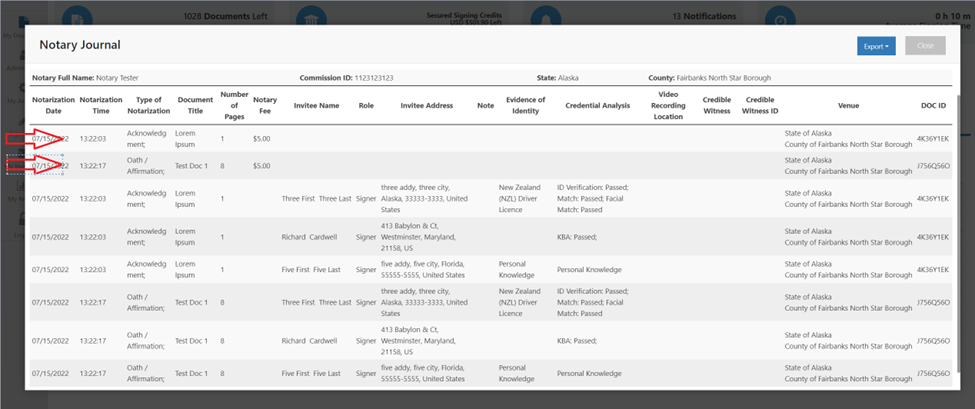The image size is (975, 409).
Task: Open the Notifications bell icon
Action: (x=542, y=19)
